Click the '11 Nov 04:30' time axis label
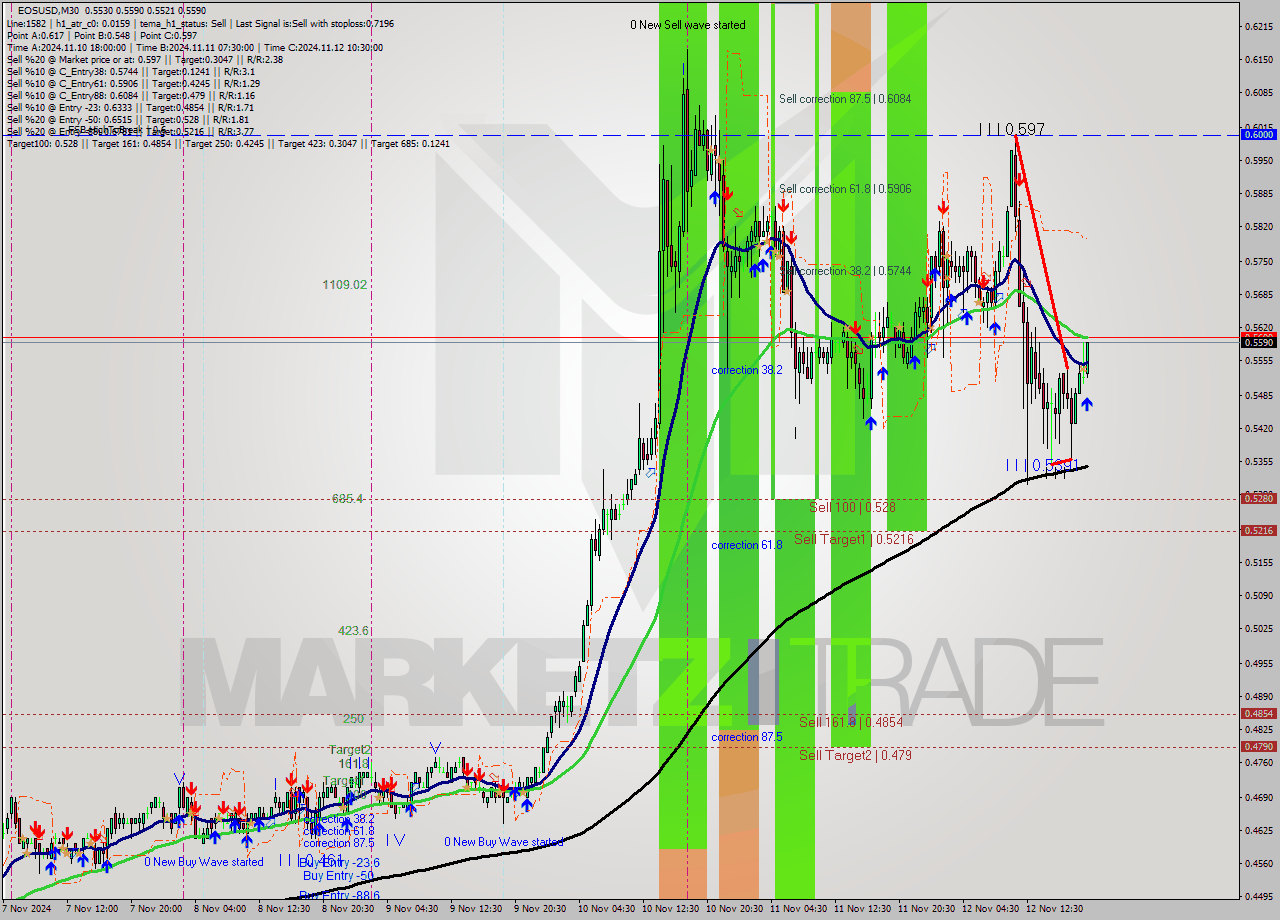The width and height of the screenshot is (1280, 920). (x=797, y=909)
